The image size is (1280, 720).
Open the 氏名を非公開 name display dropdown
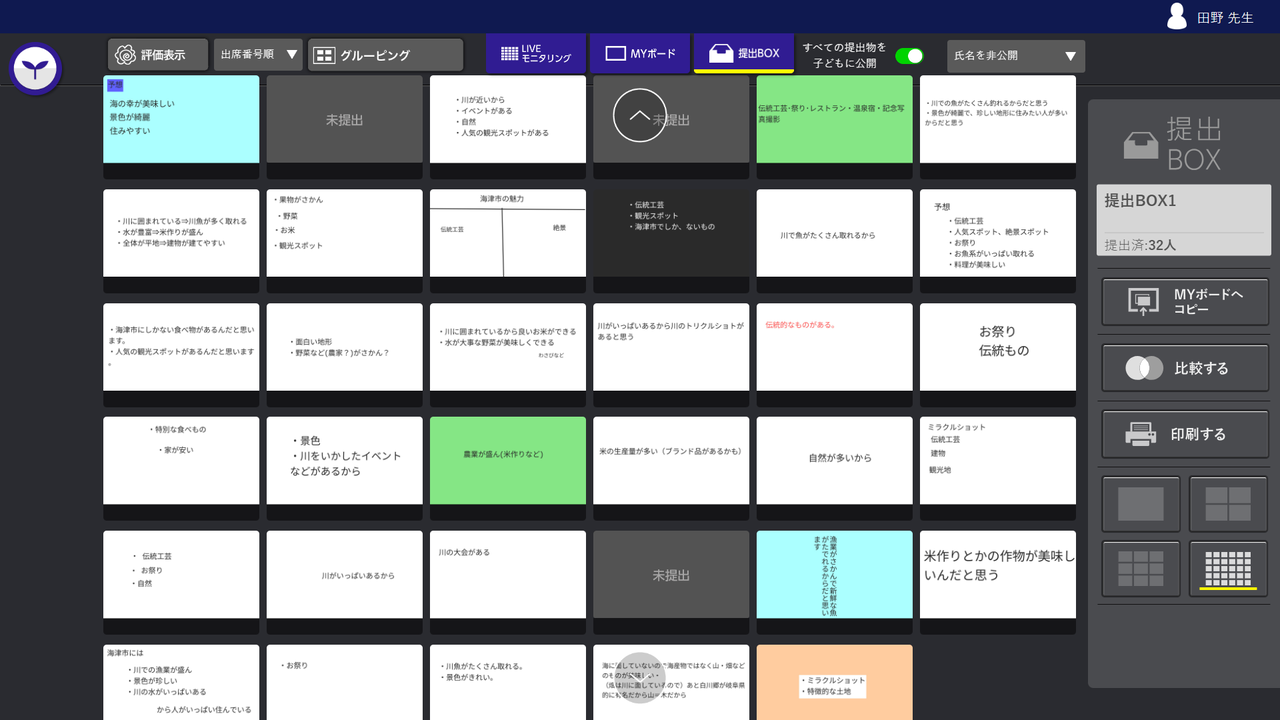pos(1015,56)
